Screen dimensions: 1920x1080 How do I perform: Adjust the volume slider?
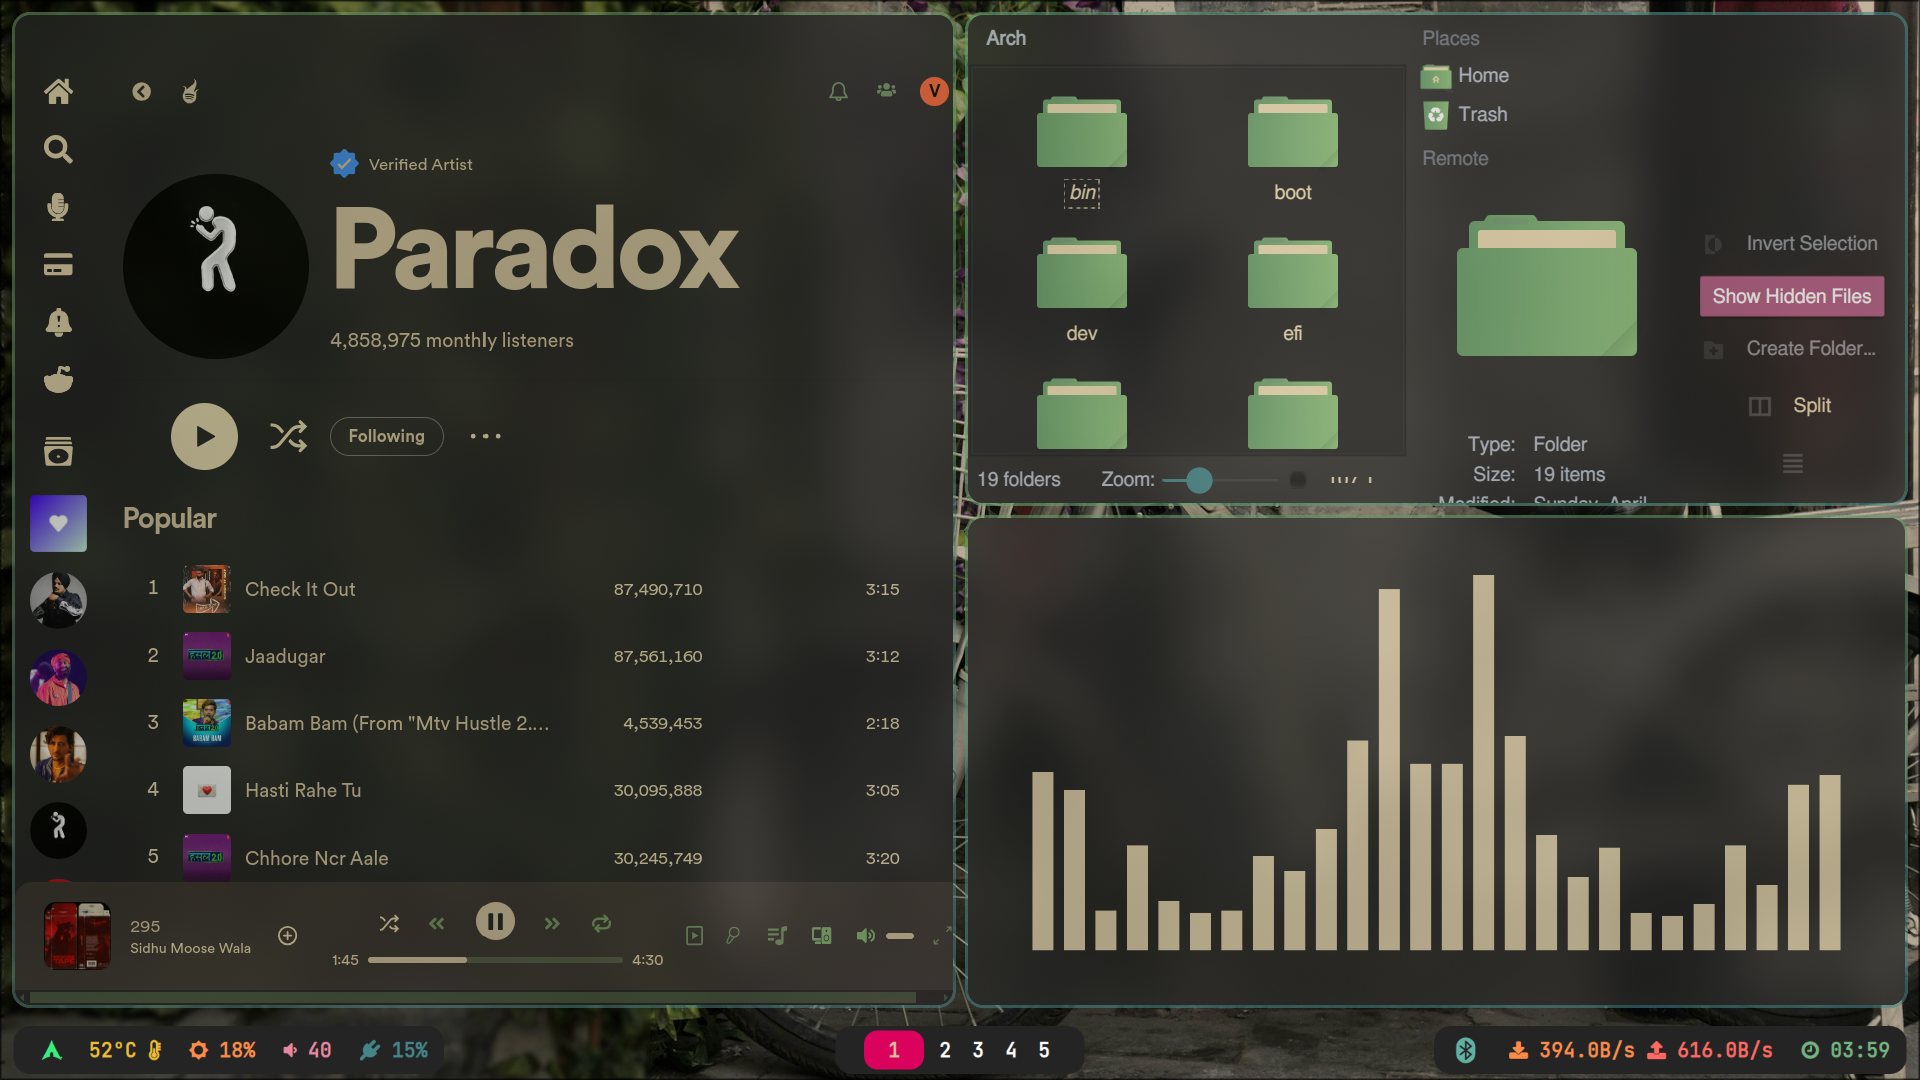coord(900,936)
